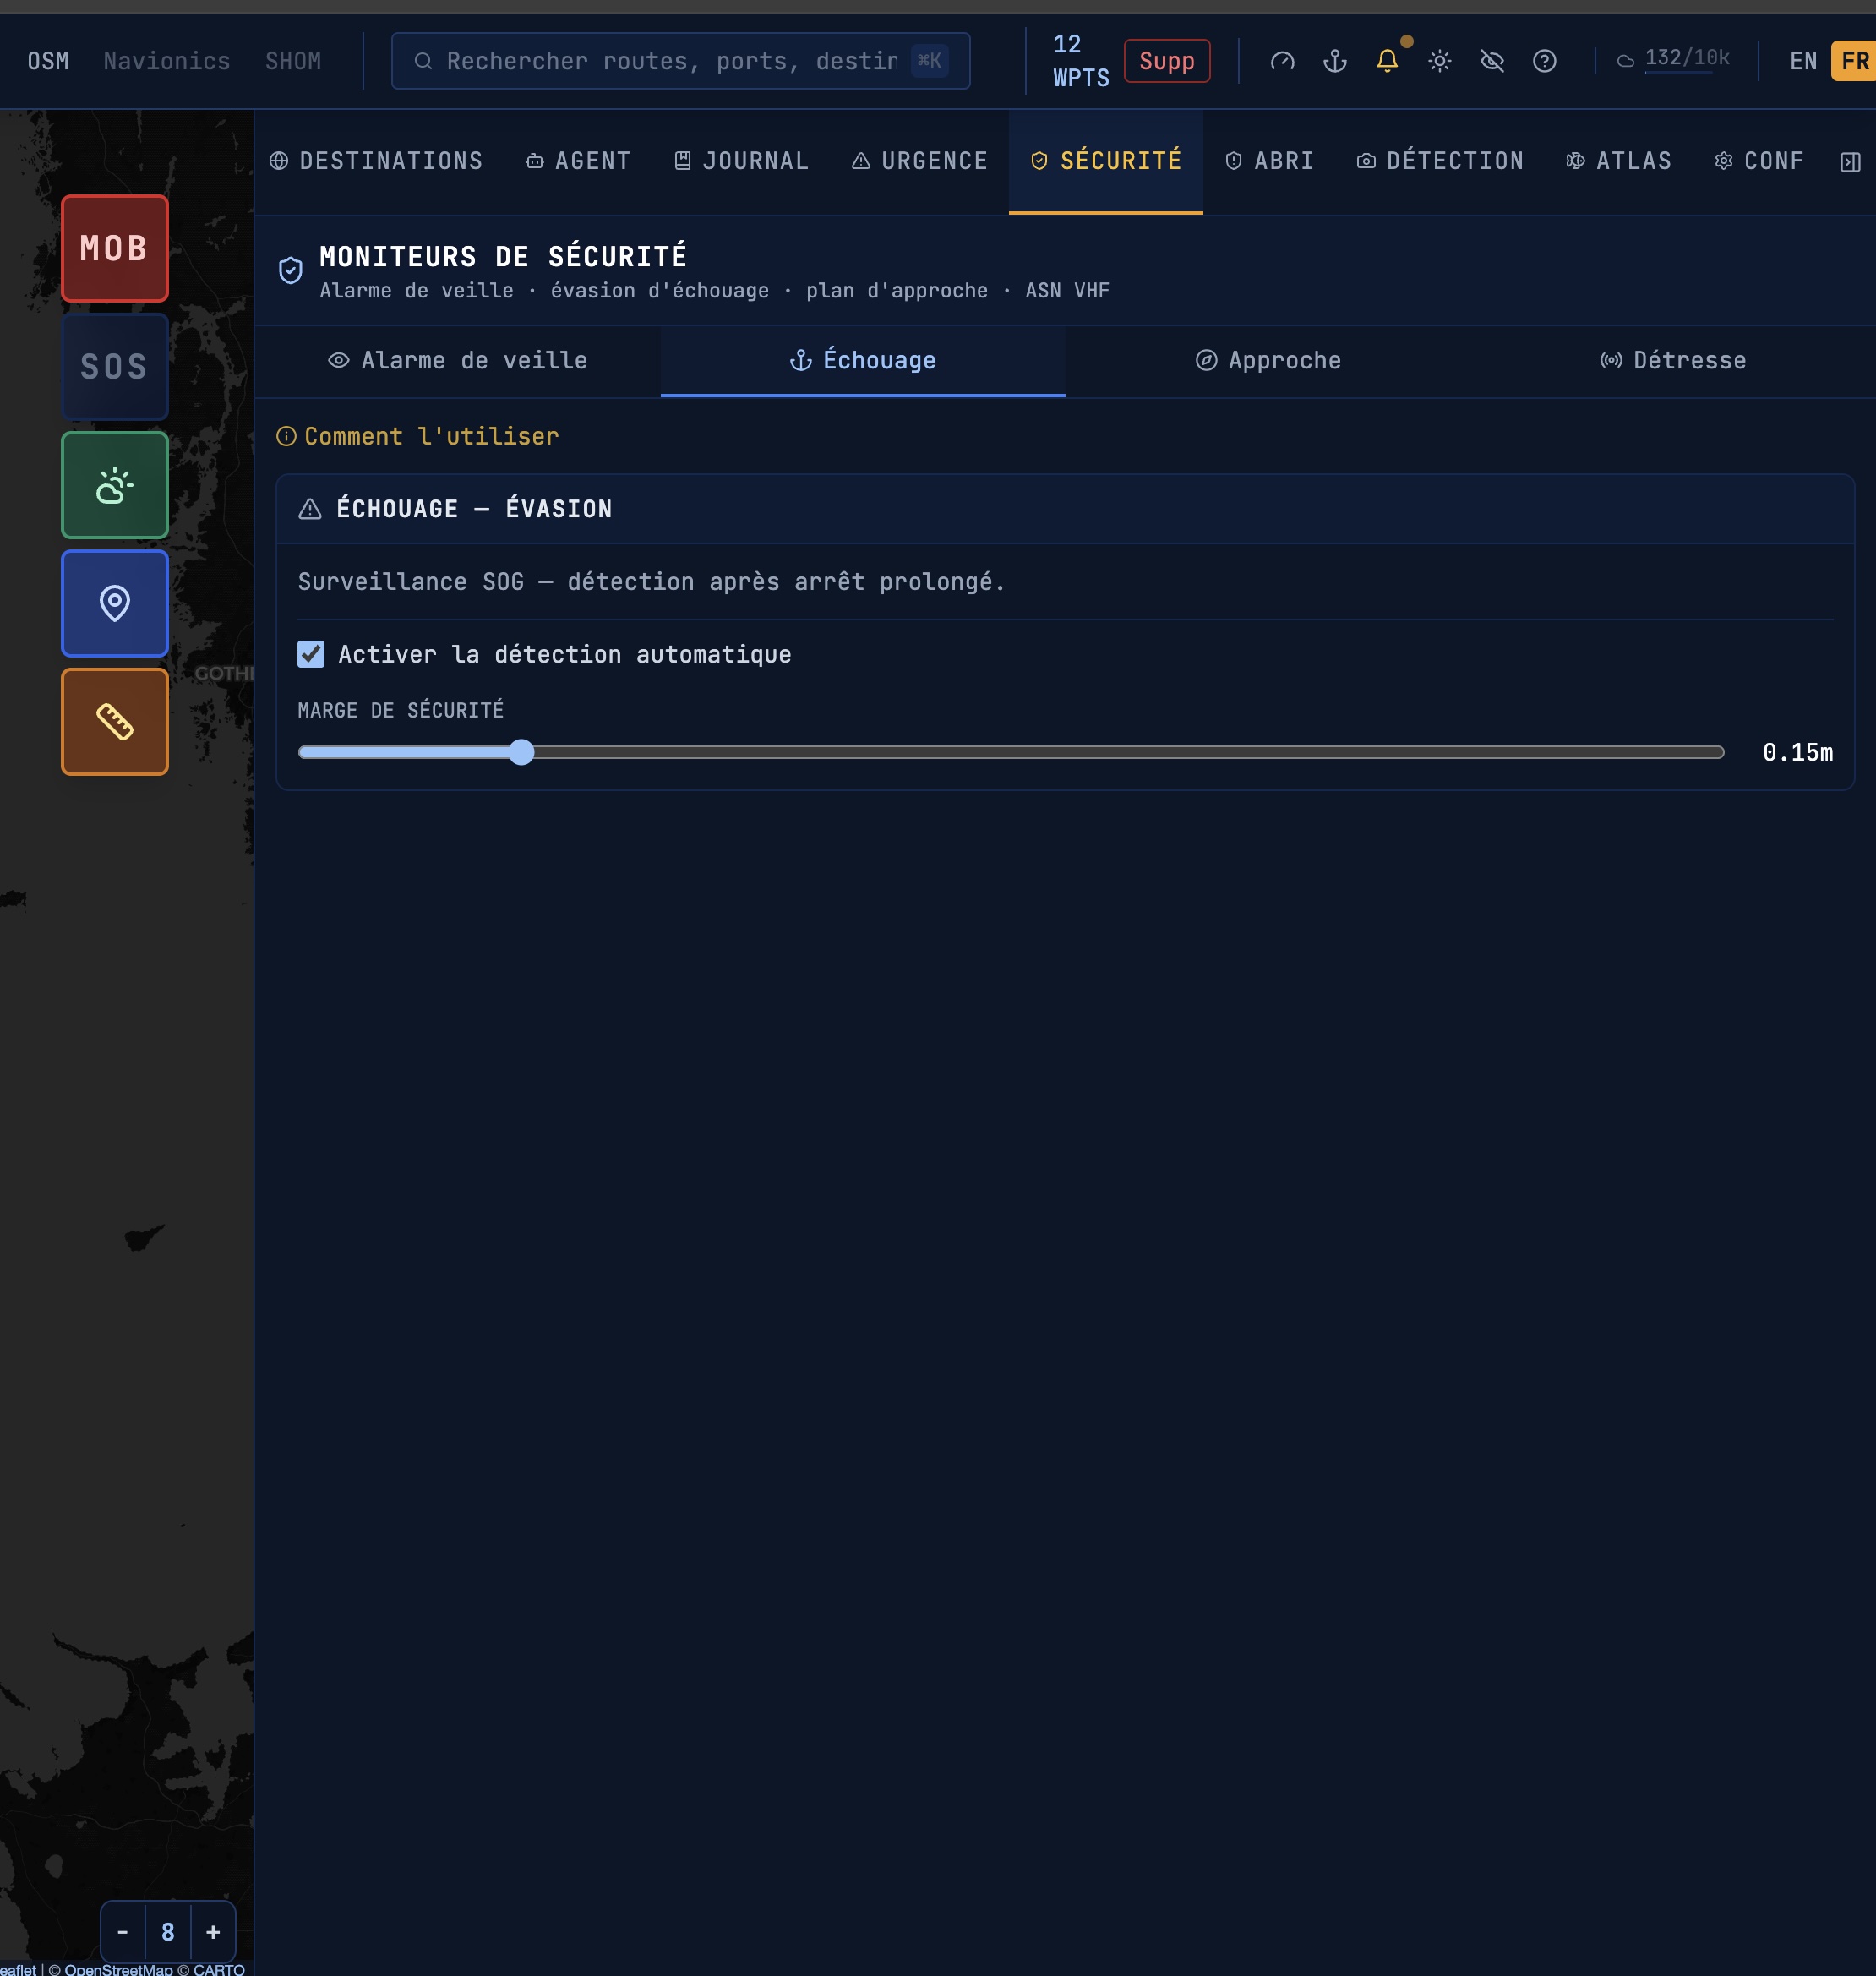Screen dimensions: 1876x1976
Task: Open the ABRI tab
Action: pos(1270,161)
